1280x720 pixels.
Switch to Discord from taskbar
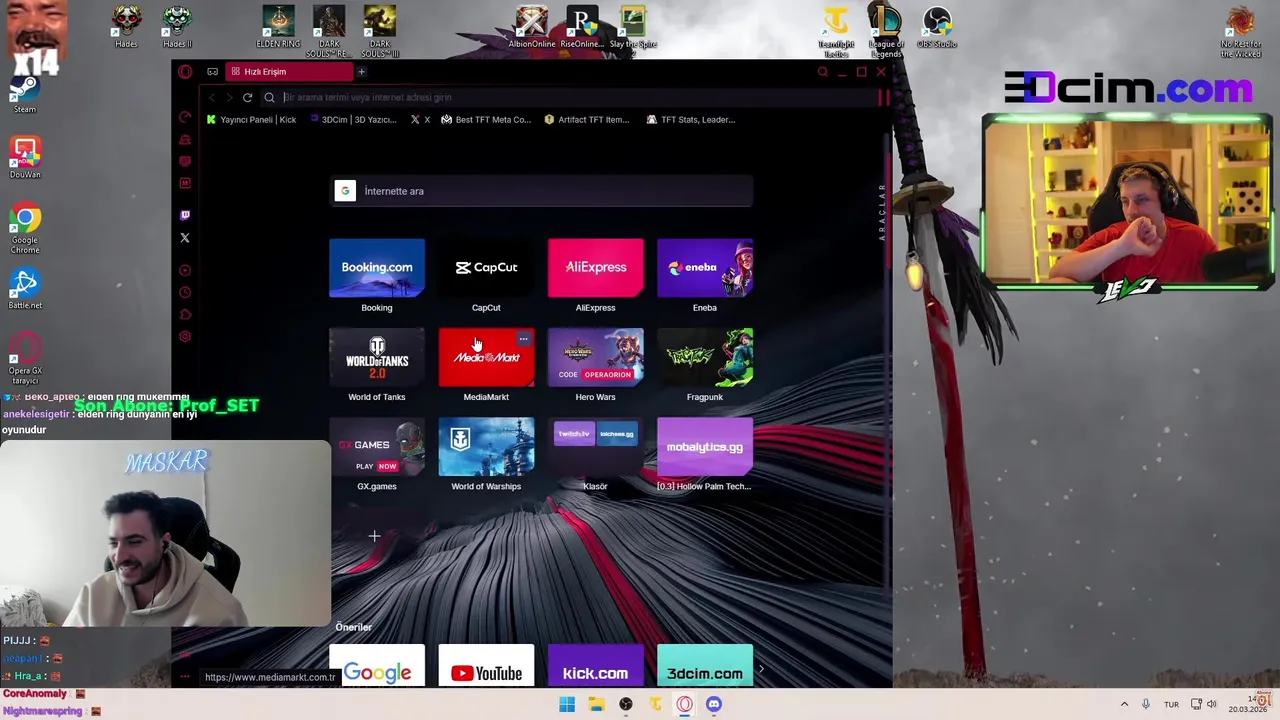[714, 705]
